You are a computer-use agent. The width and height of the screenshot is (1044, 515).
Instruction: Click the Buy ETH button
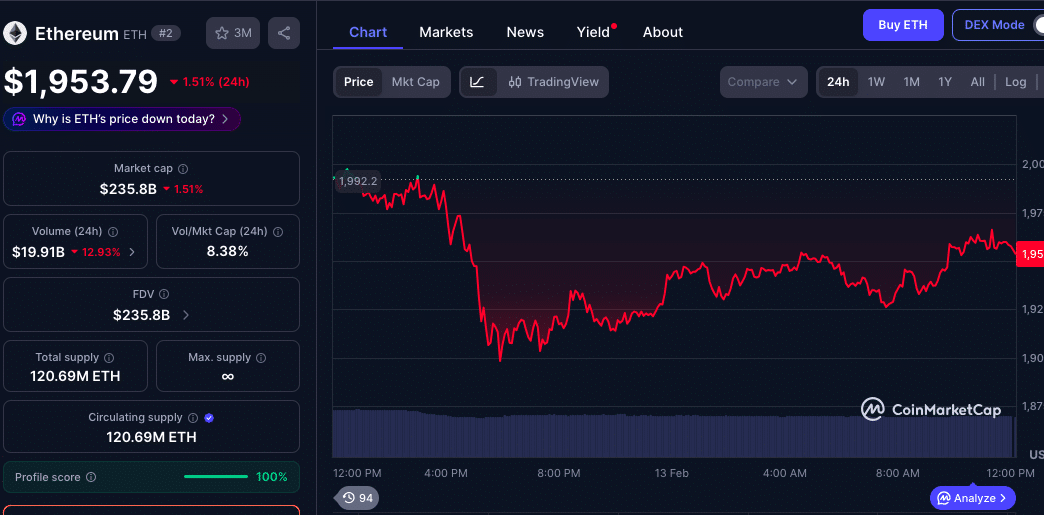tap(903, 25)
